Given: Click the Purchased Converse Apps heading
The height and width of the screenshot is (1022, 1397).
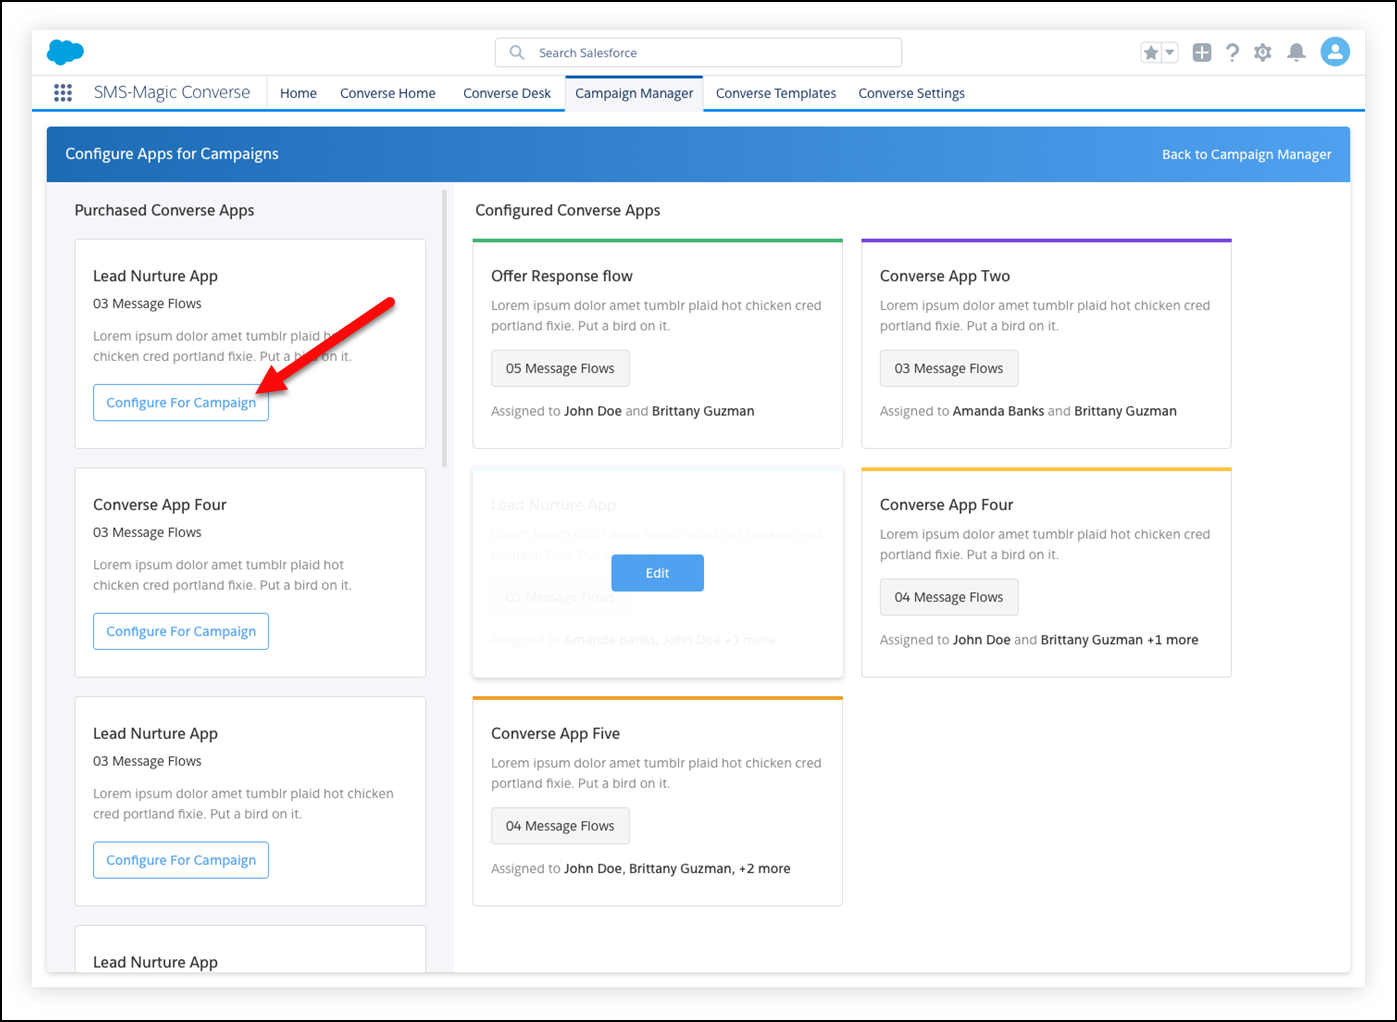Looking at the screenshot, I should click(164, 210).
